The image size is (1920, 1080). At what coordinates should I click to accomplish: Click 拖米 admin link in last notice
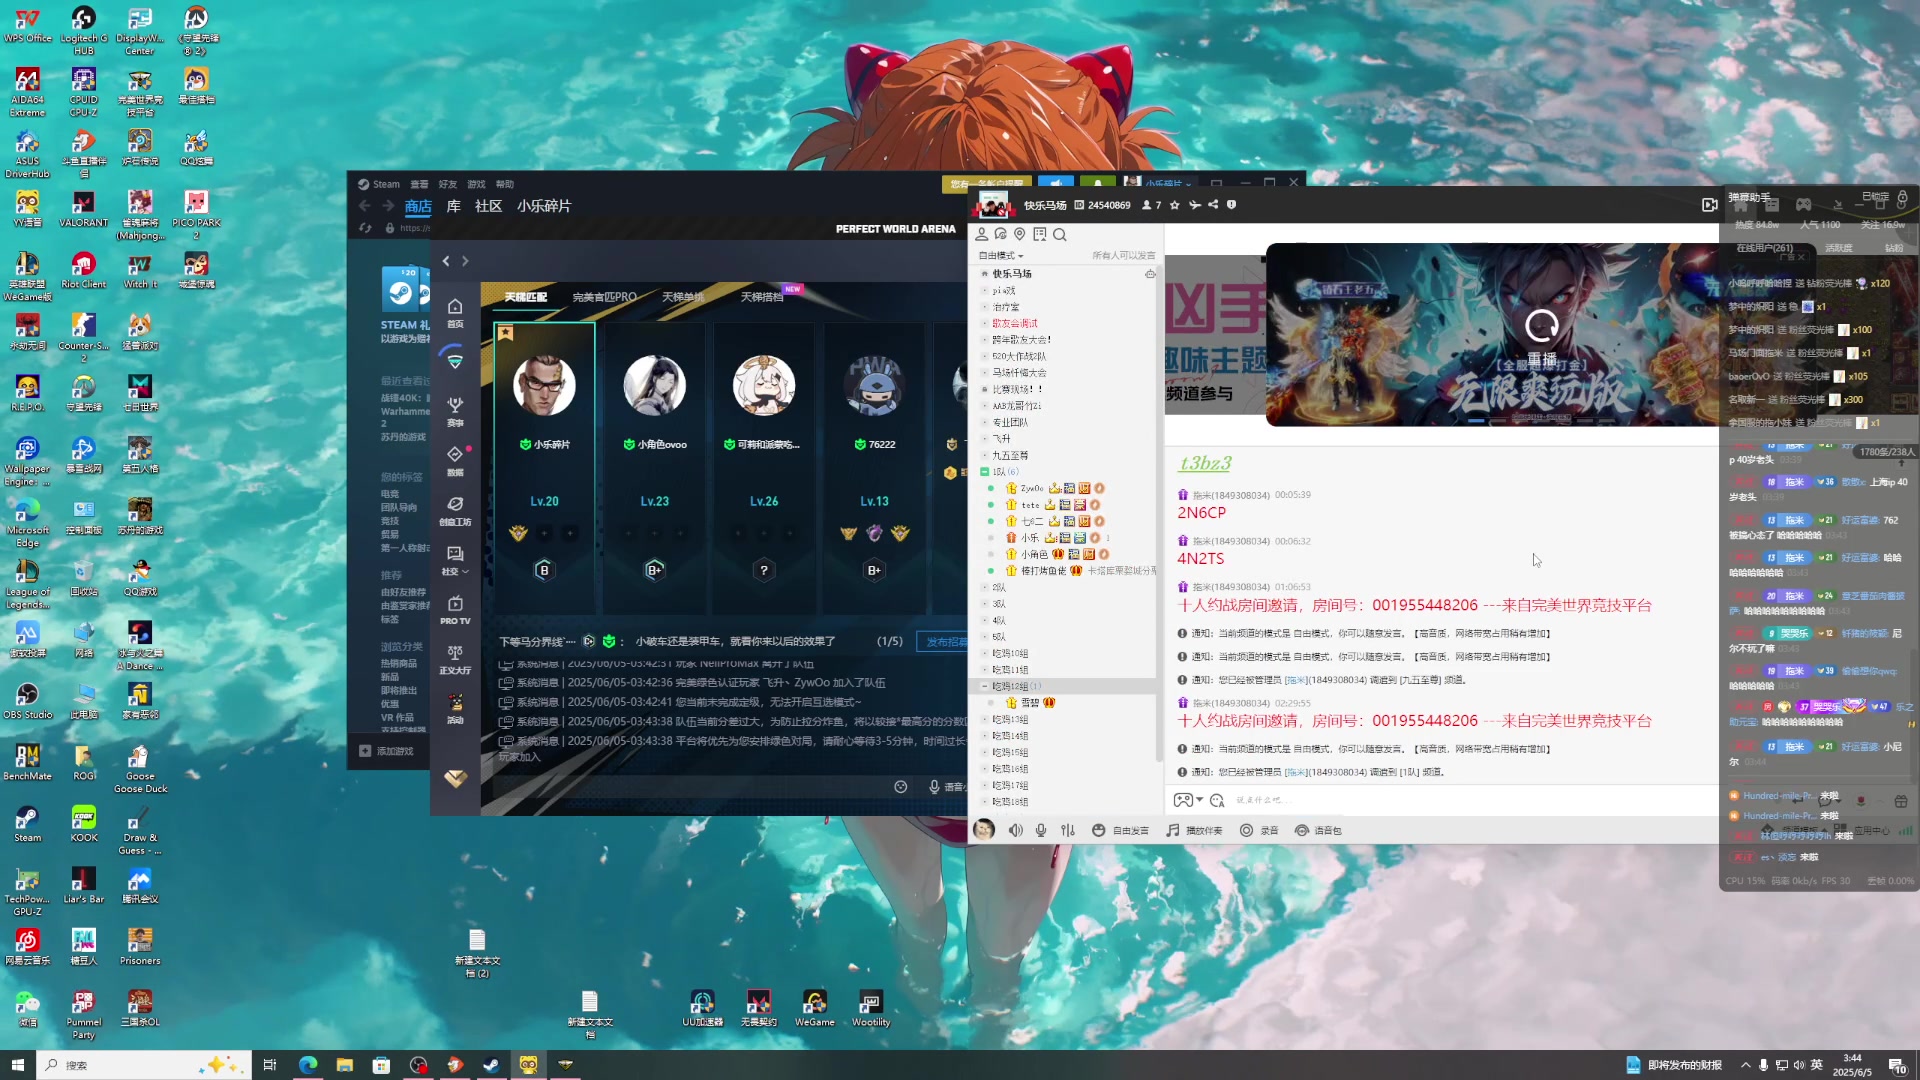[x=1296, y=772]
